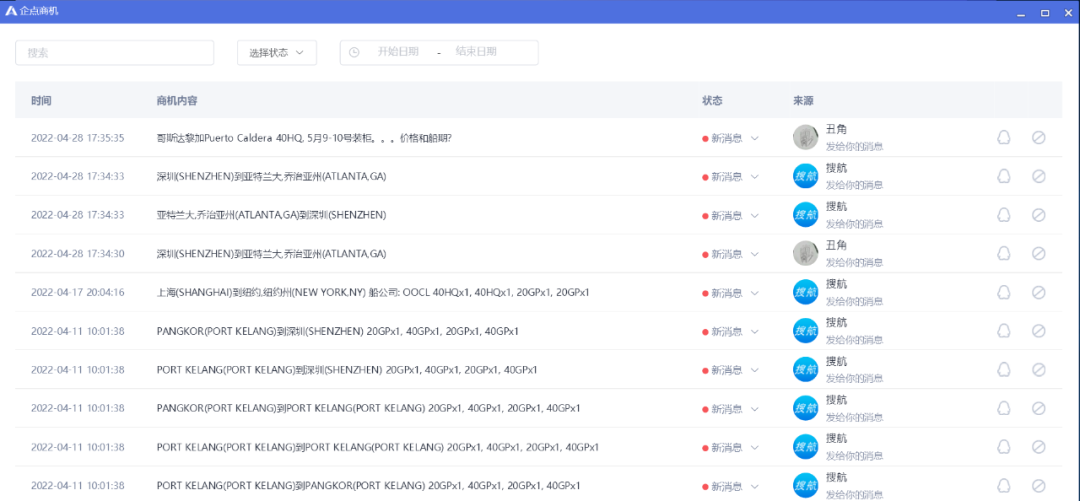Image resolution: width=1080 pixels, height=501 pixels.
Task: Open the 选择状态 status filter dropdown
Action: coord(277,53)
